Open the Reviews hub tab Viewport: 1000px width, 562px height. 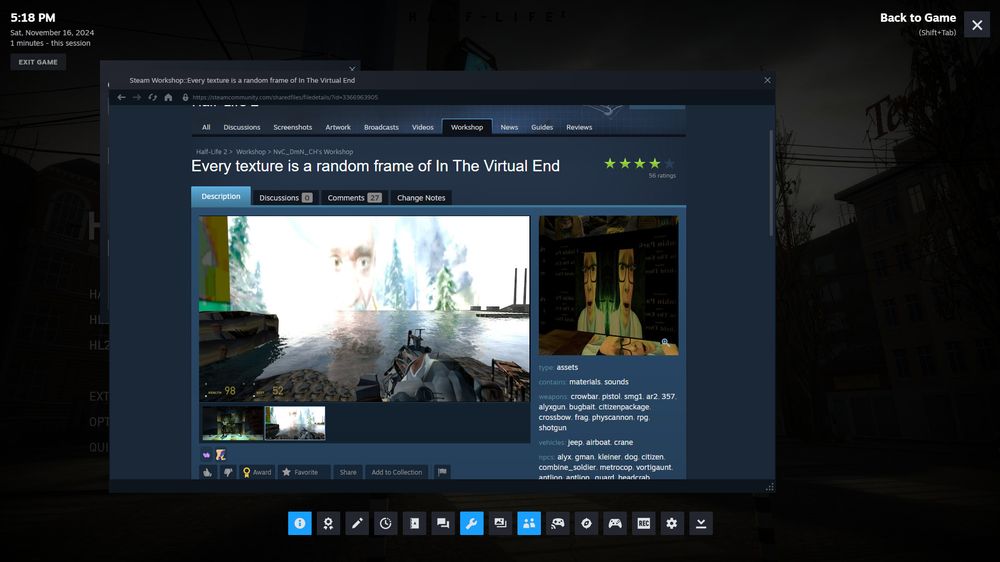tap(579, 127)
